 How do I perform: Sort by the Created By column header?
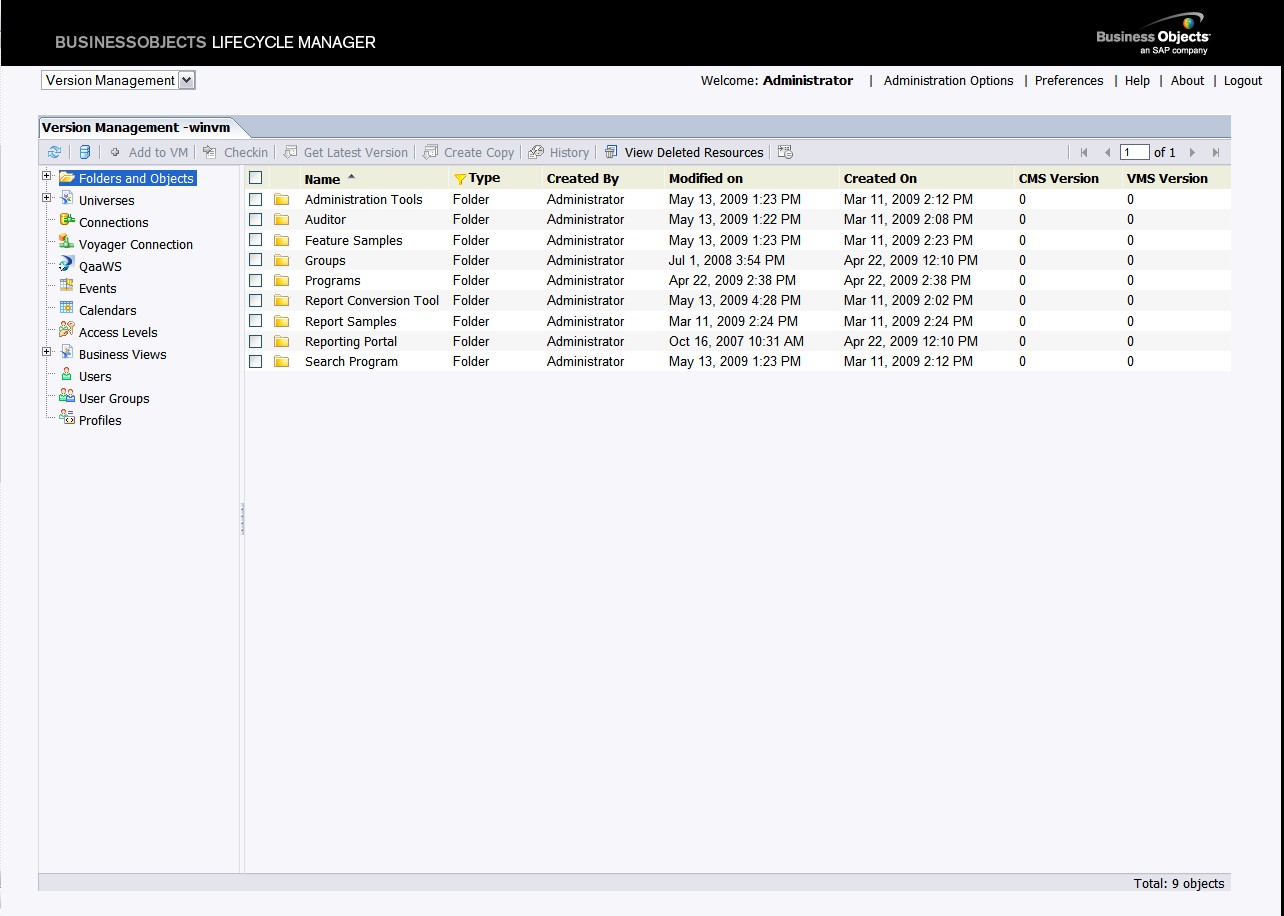pos(583,179)
